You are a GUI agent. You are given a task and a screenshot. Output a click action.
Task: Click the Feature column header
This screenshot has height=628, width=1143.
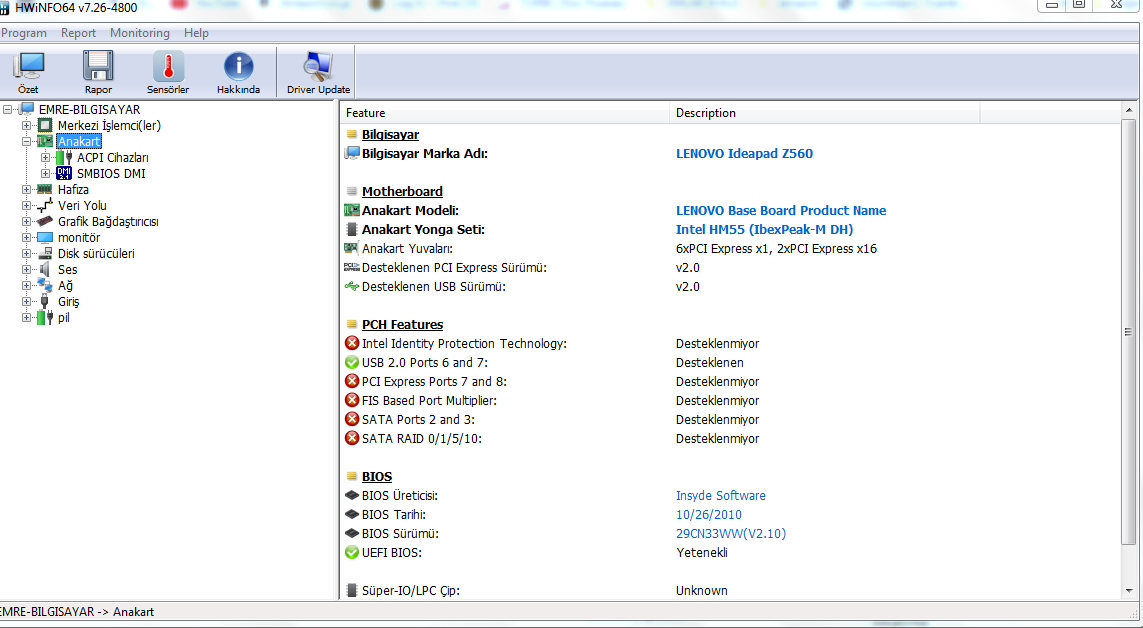(504, 113)
